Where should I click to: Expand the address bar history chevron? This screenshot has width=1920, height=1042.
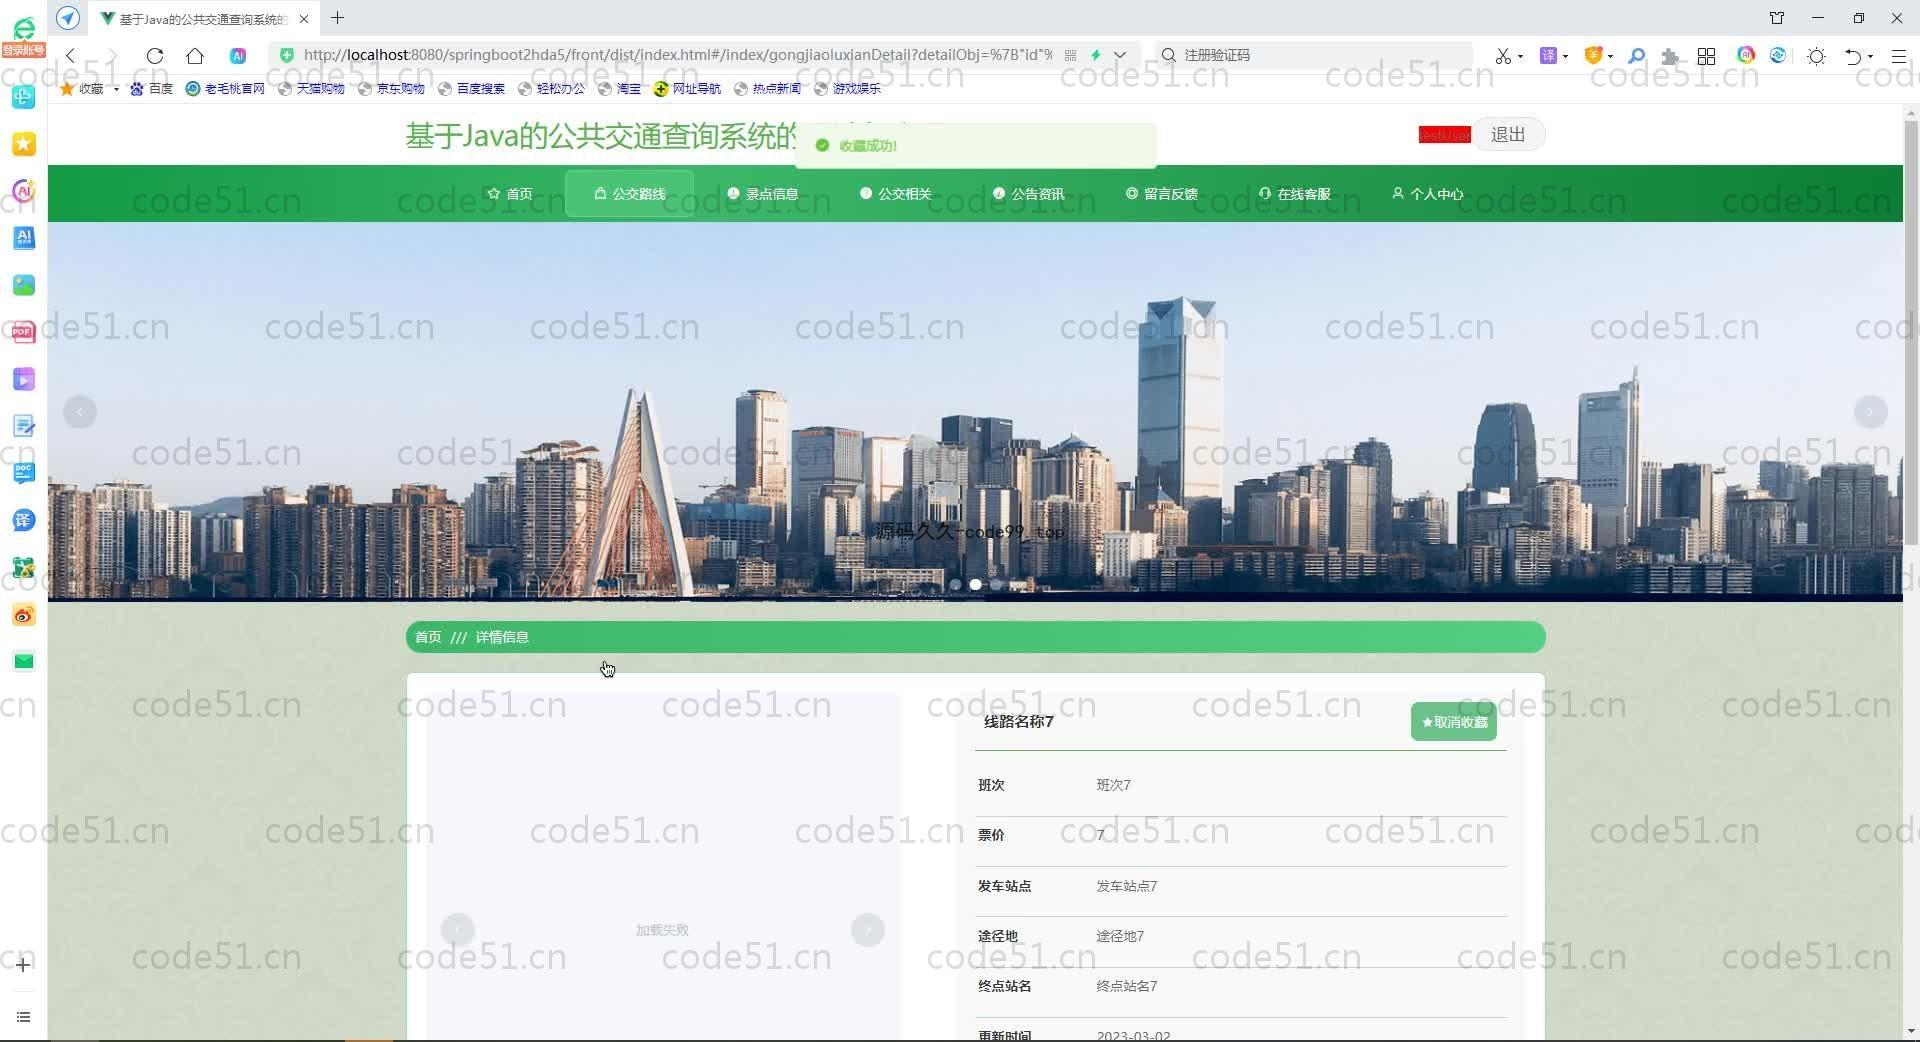tap(1120, 56)
